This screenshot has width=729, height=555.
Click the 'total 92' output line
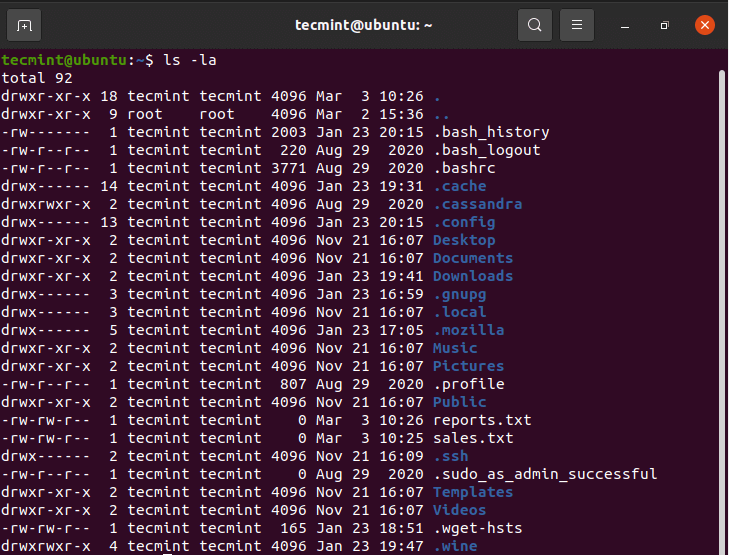pyautogui.click(x=37, y=78)
